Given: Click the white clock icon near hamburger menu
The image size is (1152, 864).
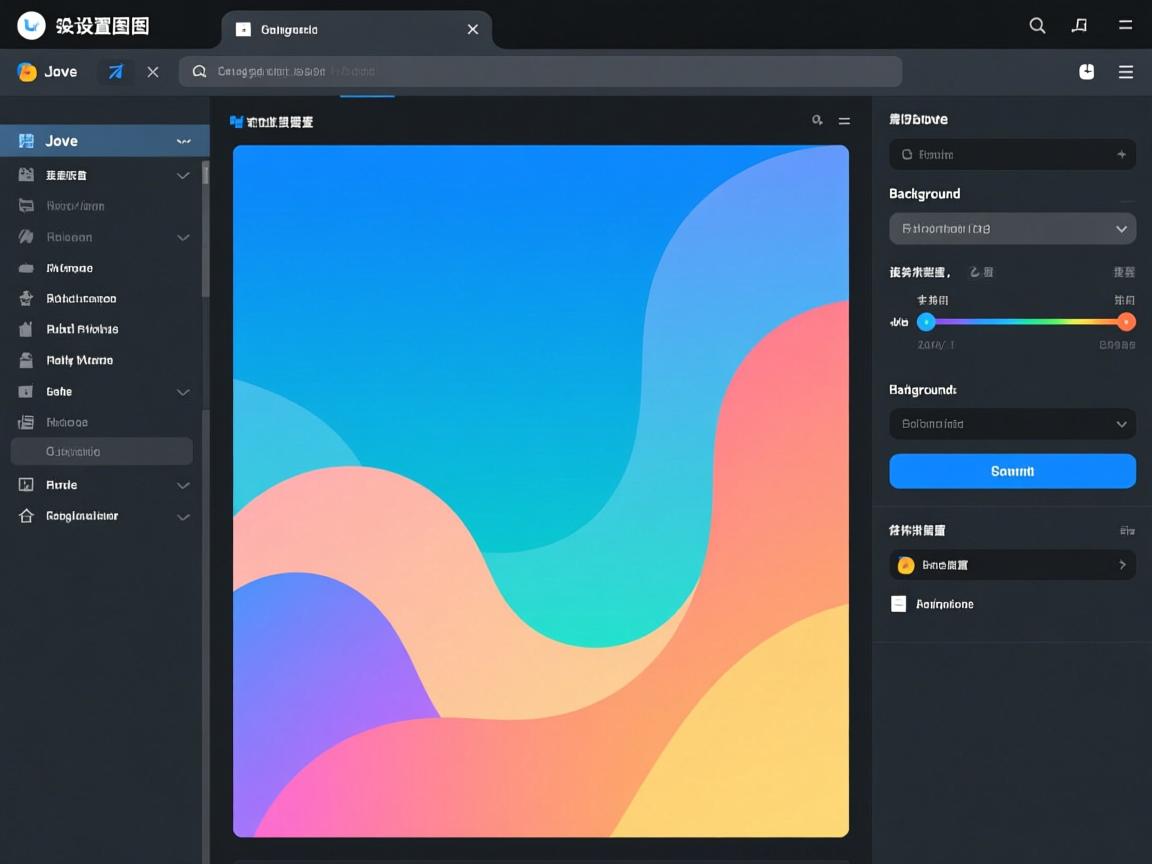Looking at the screenshot, I should pos(1087,72).
